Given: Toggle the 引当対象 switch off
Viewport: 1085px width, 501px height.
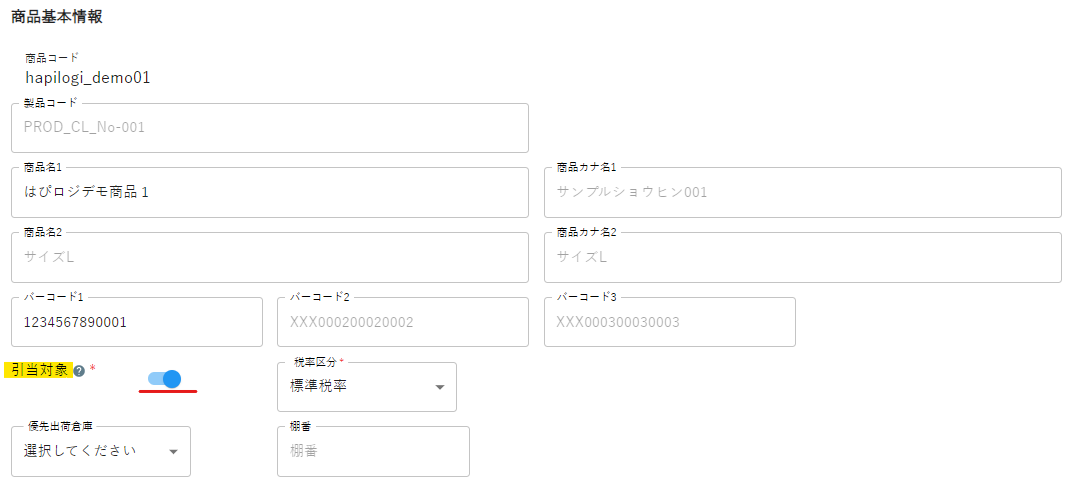Looking at the screenshot, I should tap(165, 379).
